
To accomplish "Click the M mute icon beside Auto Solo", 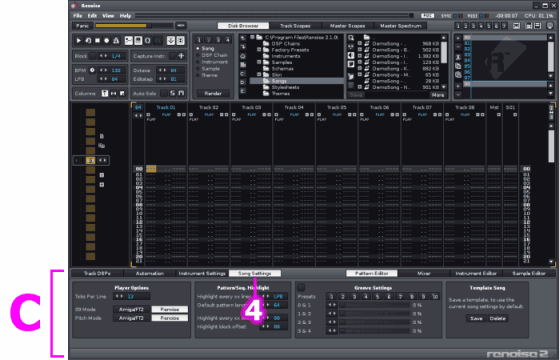I will tap(181, 93).
